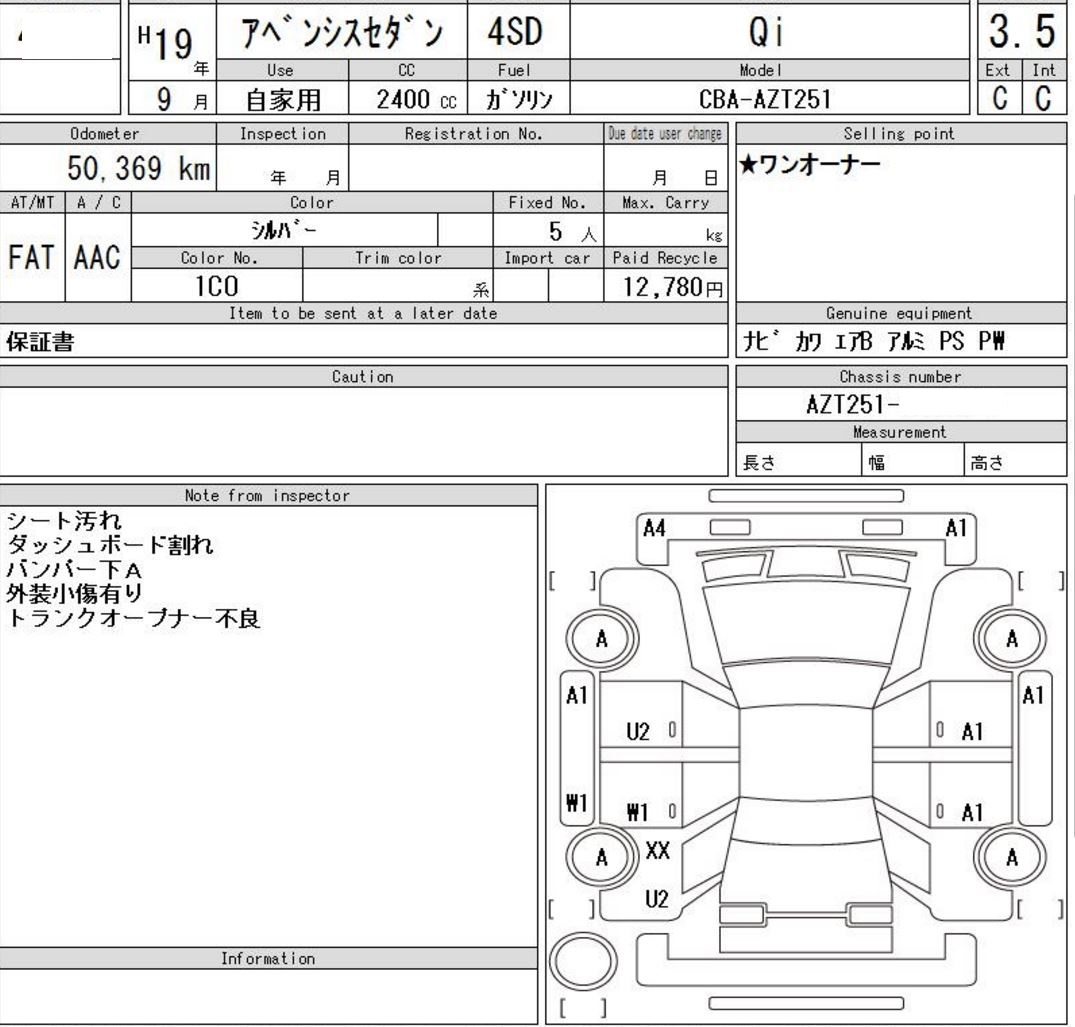This screenshot has height=1027, width=1075.
Task: Select the note シート汚れ
Action: click(64, 520)
